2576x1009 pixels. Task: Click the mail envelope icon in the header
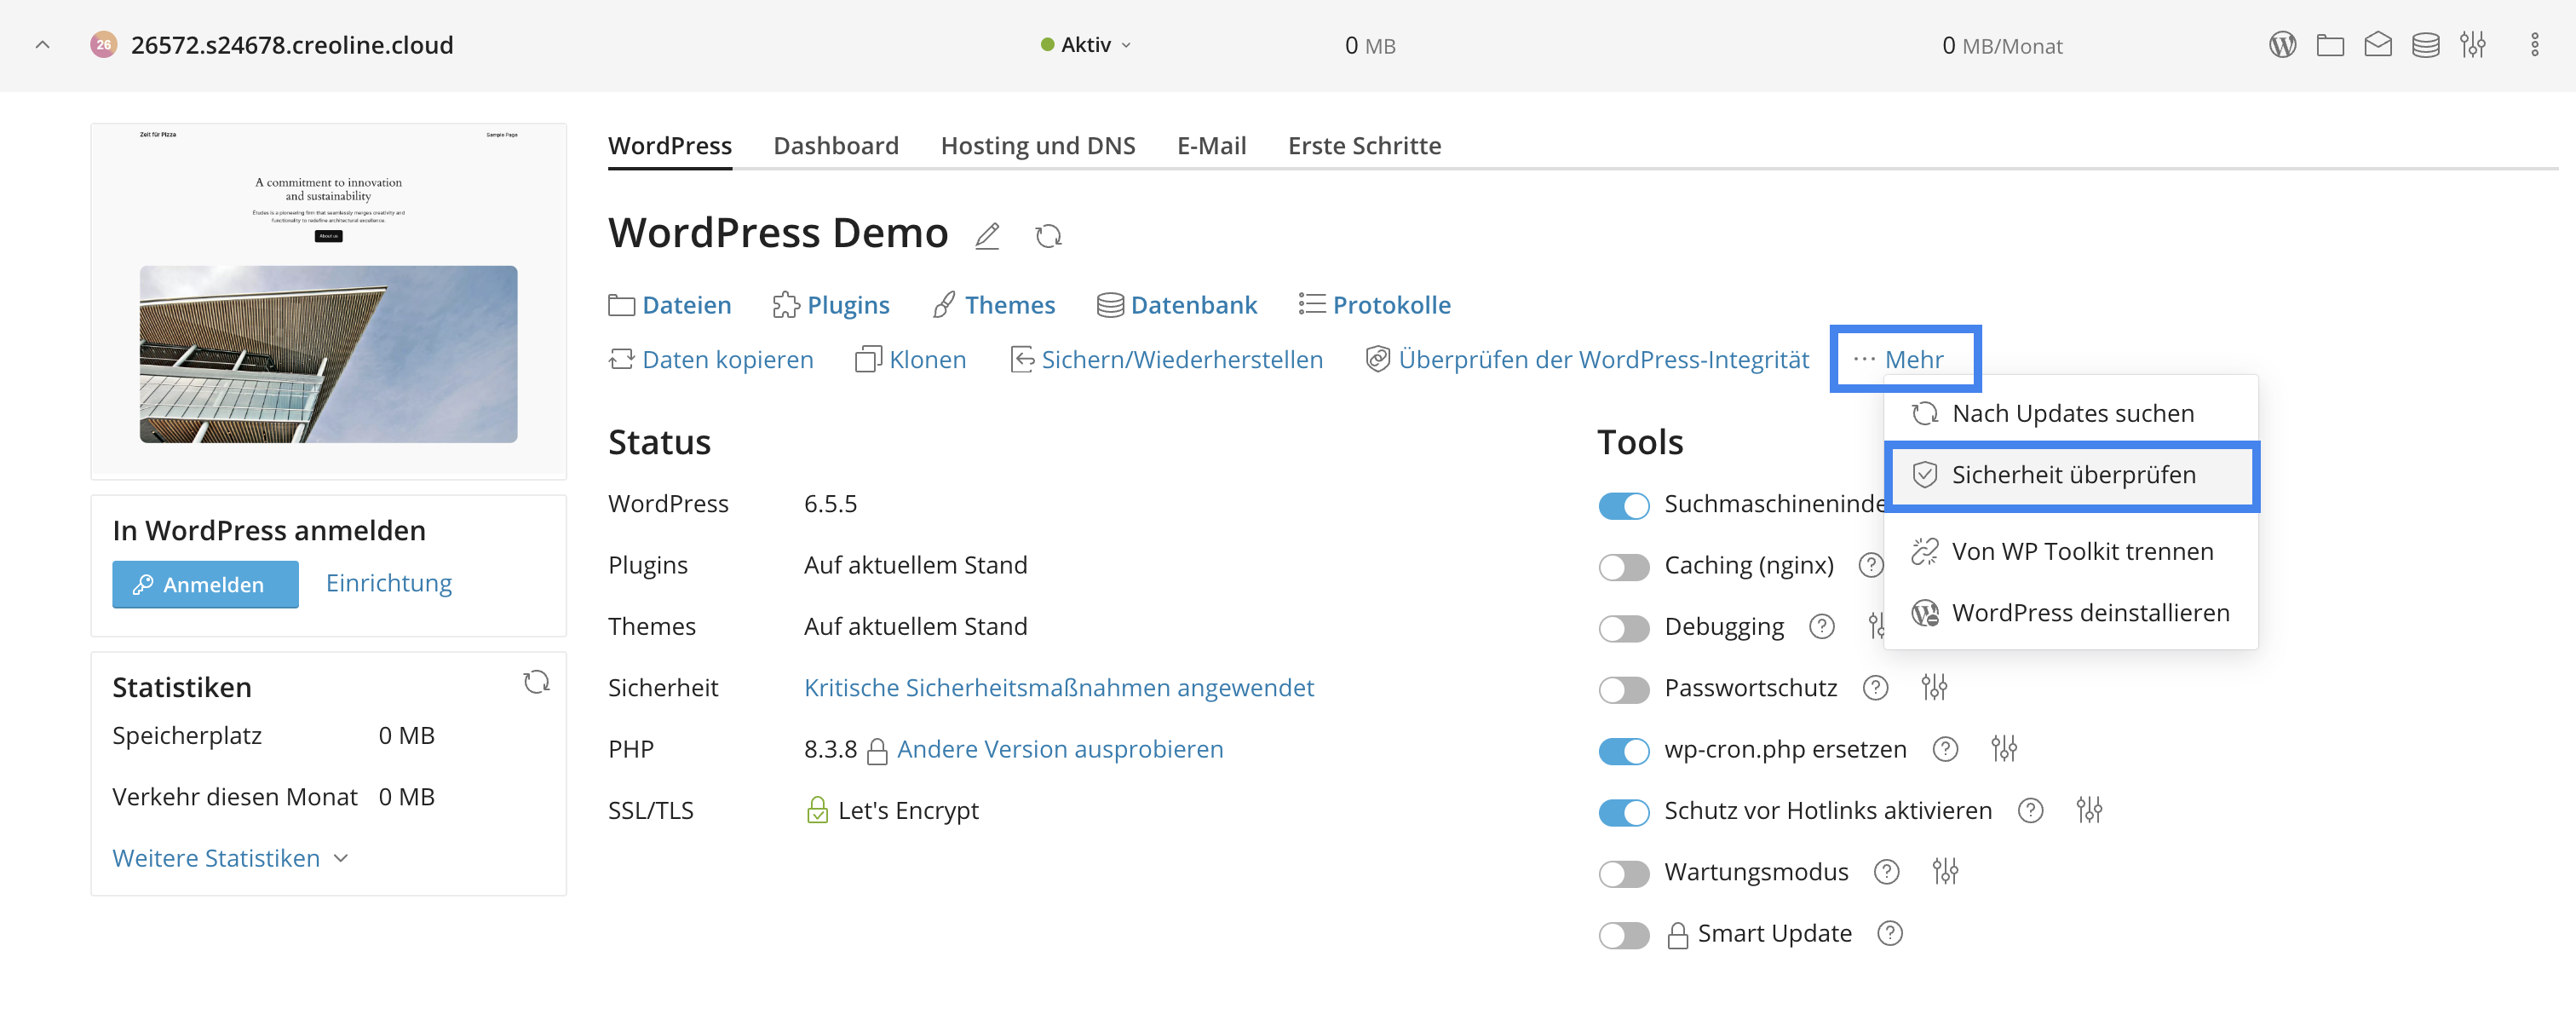(x=2378, y=45)
